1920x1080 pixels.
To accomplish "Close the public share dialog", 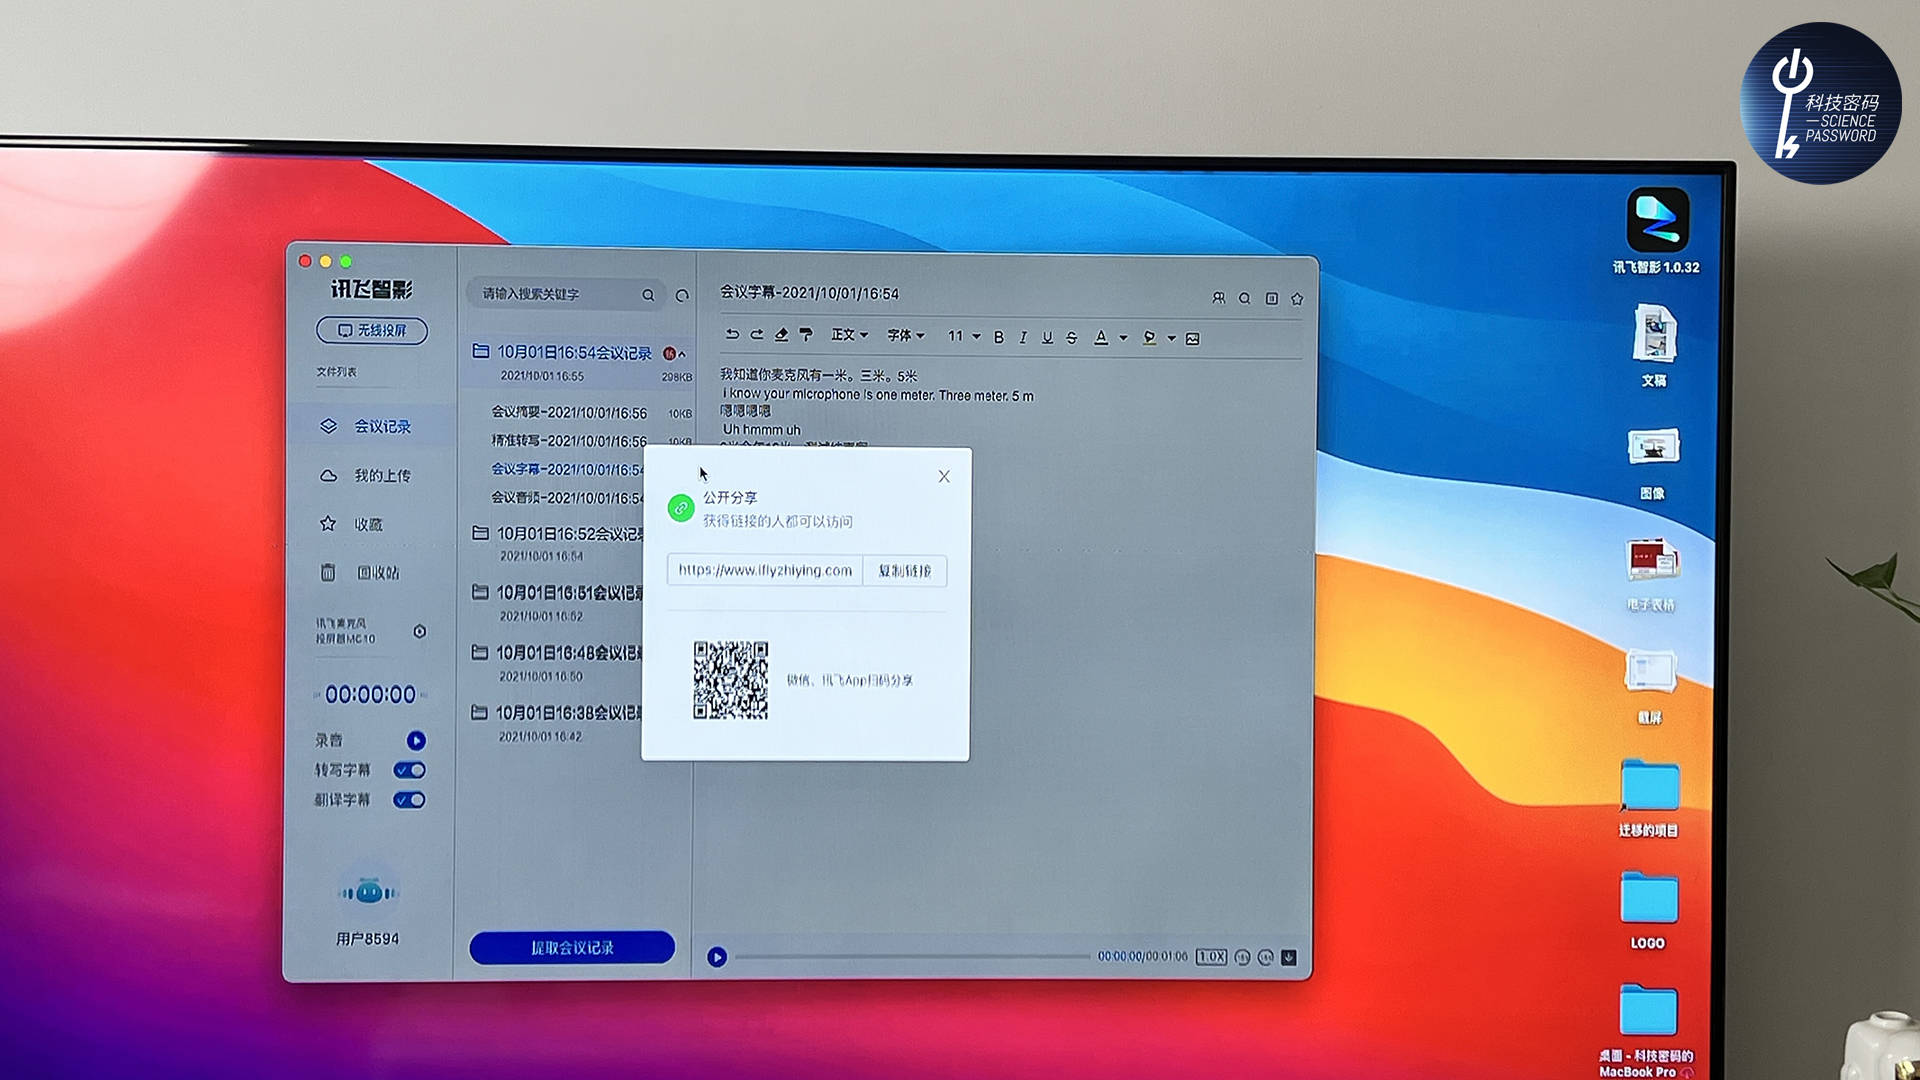I will 944,477.
